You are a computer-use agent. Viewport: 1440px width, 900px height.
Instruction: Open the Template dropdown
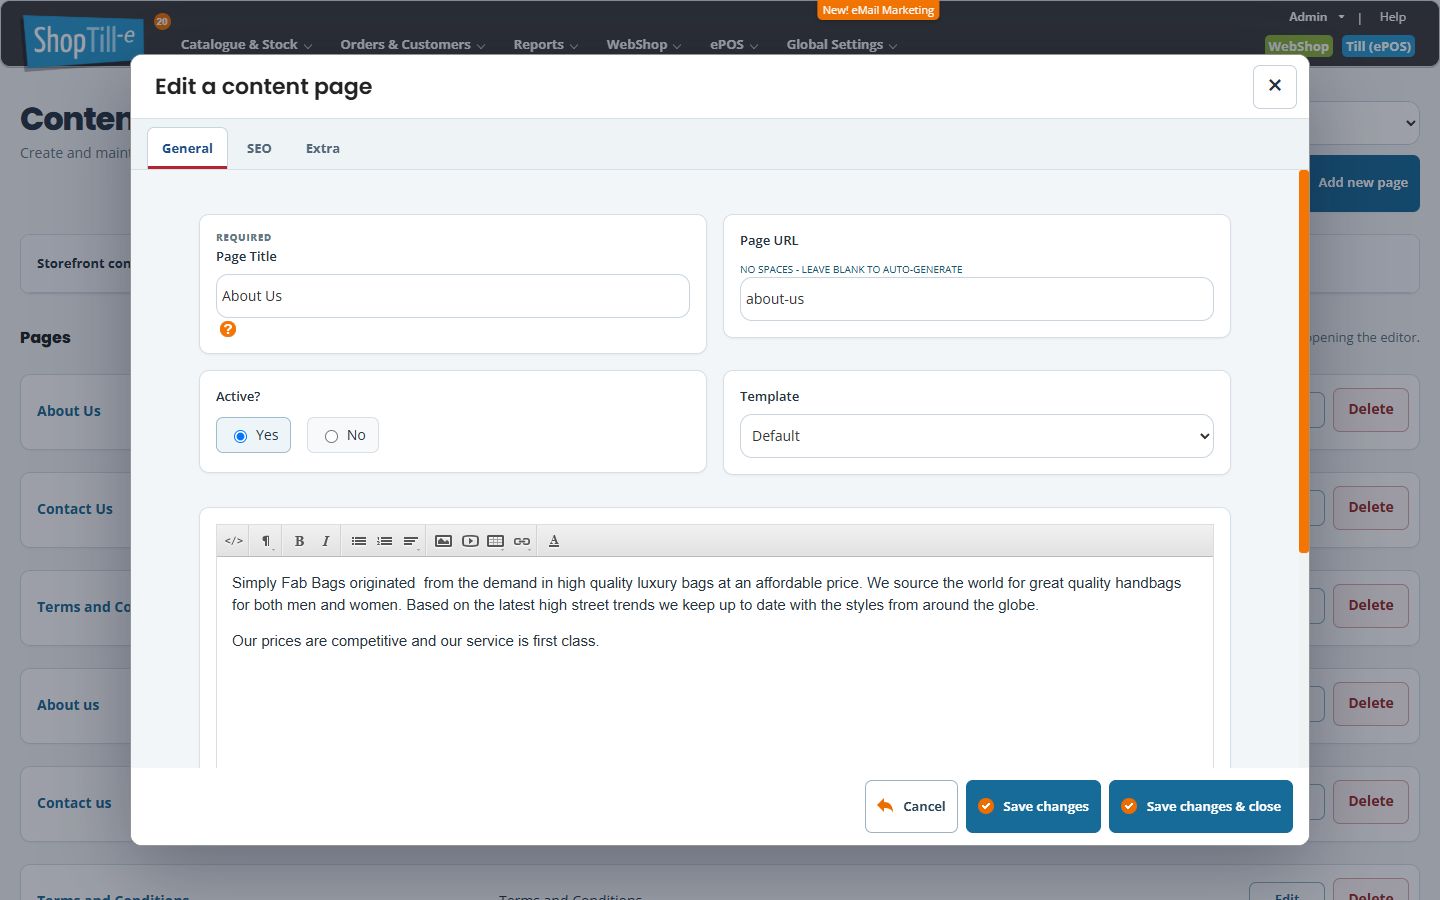pos(977,436)
